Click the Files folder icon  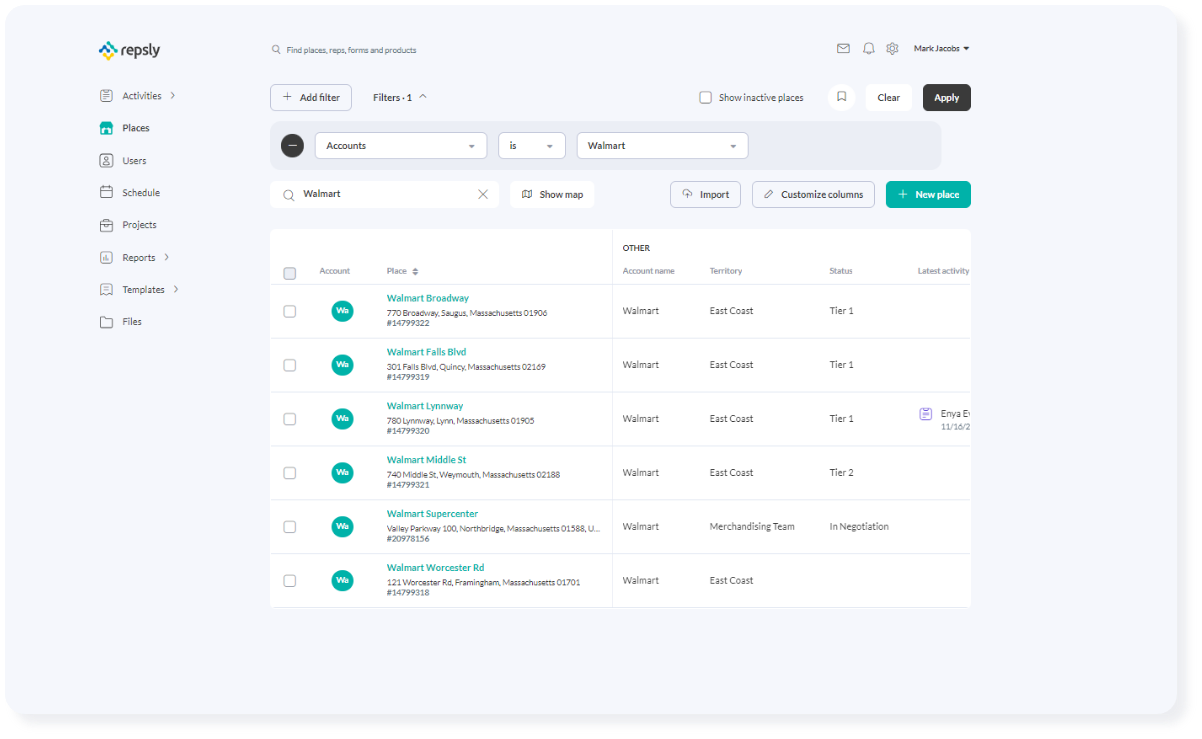point(106,322)
